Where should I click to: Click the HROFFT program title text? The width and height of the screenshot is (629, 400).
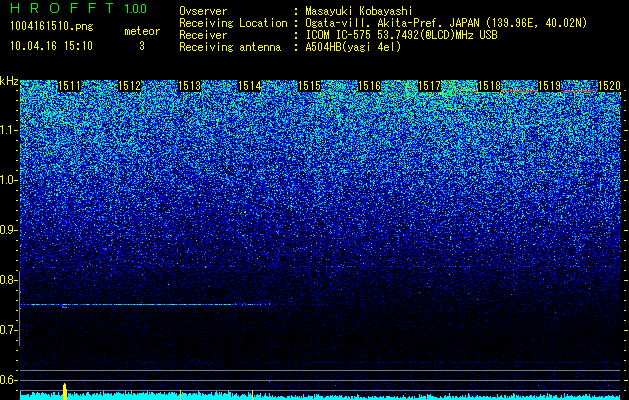pos(62,8)
